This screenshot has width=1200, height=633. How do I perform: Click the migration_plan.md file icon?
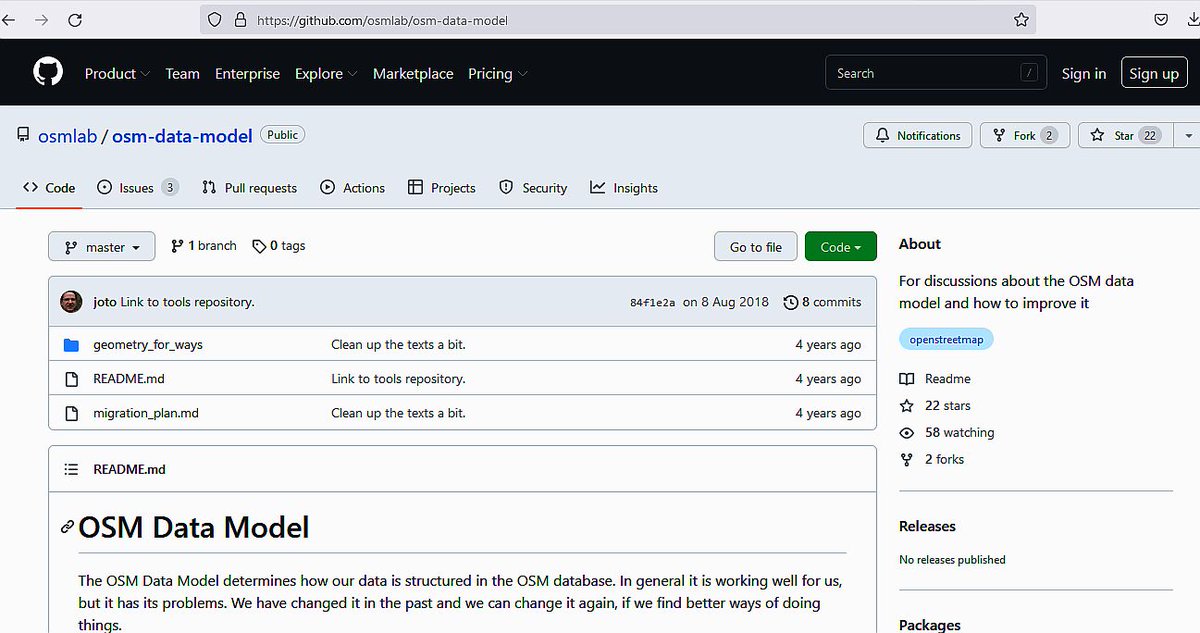[x=71, y=413]
